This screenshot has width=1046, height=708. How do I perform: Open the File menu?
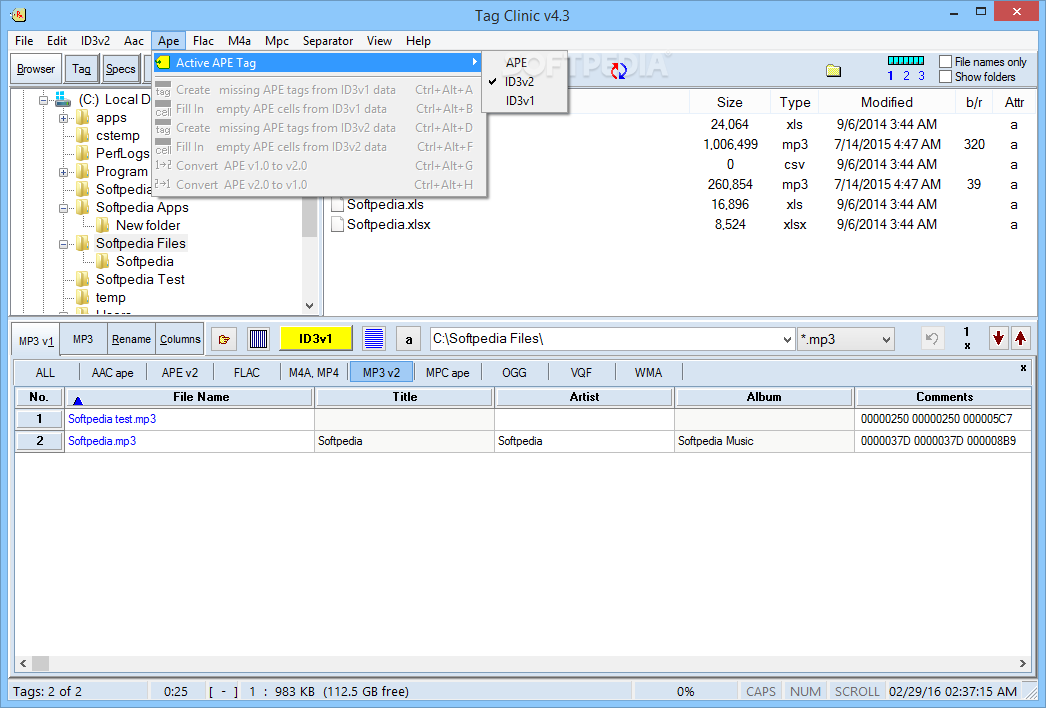[x=24, y=41]
